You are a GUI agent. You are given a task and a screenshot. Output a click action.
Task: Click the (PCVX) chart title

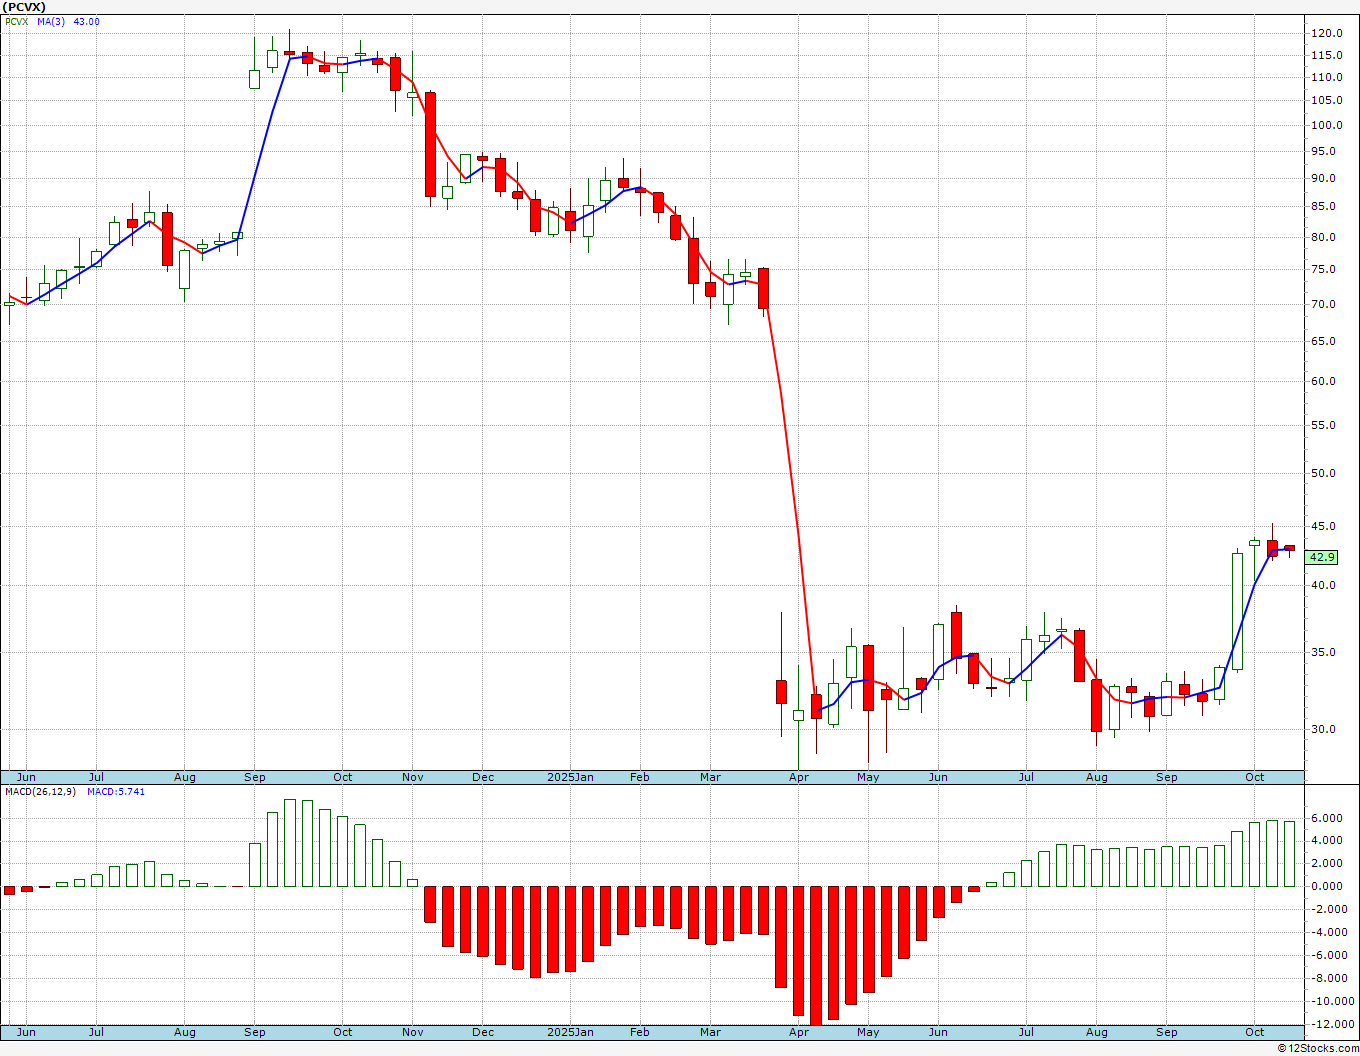[24, 6]
